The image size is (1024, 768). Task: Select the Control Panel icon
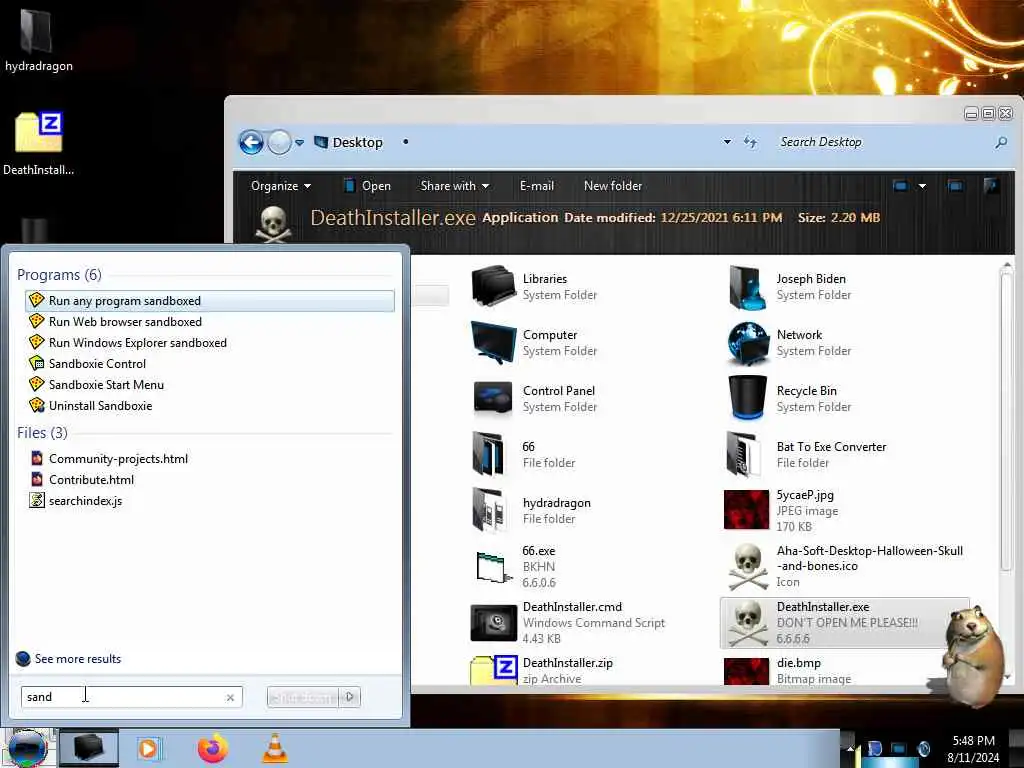(494, 398)
